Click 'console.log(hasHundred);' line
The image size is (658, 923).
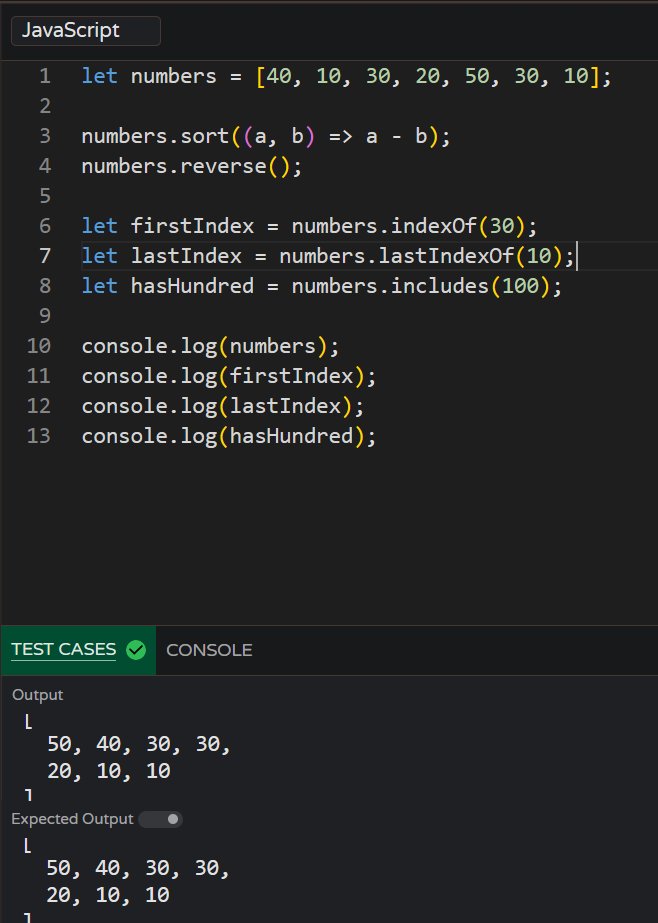pos(228,436)
